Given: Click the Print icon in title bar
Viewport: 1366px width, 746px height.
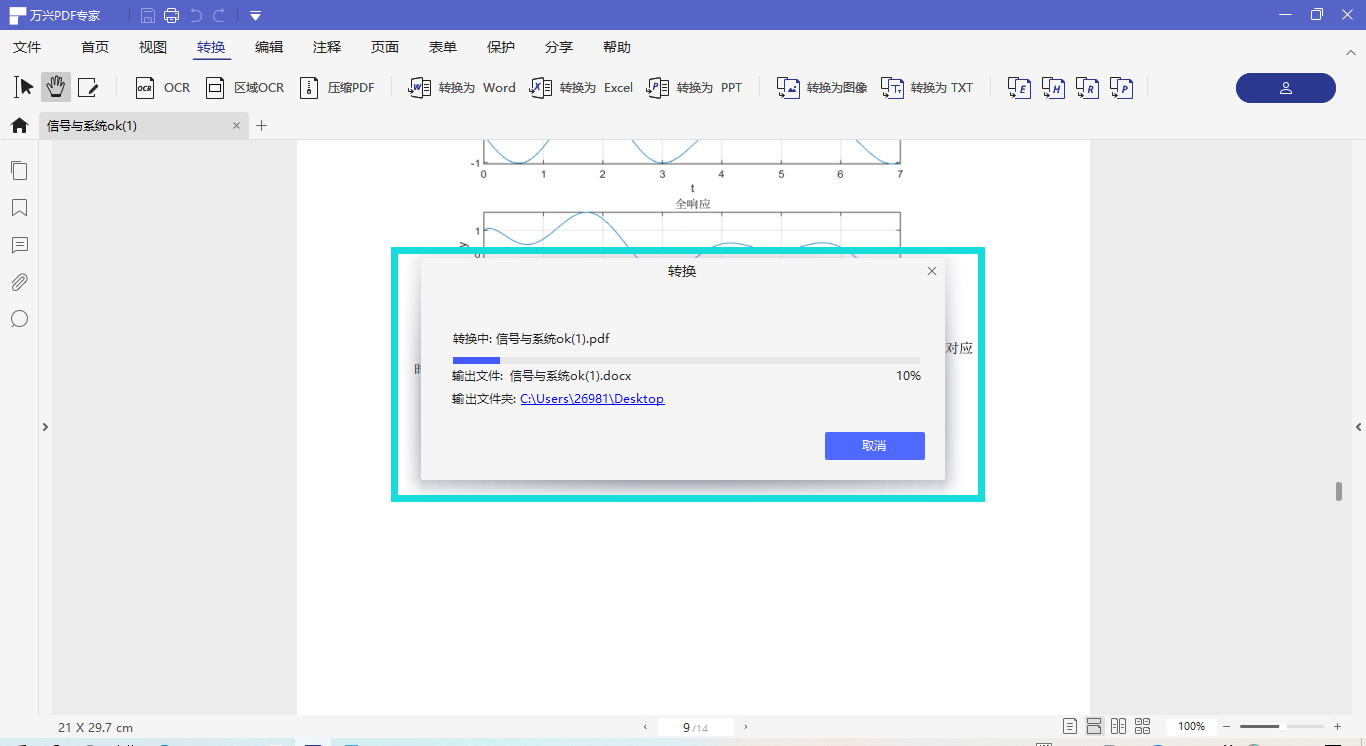Looking at the screenshot, I should point(171,15).
